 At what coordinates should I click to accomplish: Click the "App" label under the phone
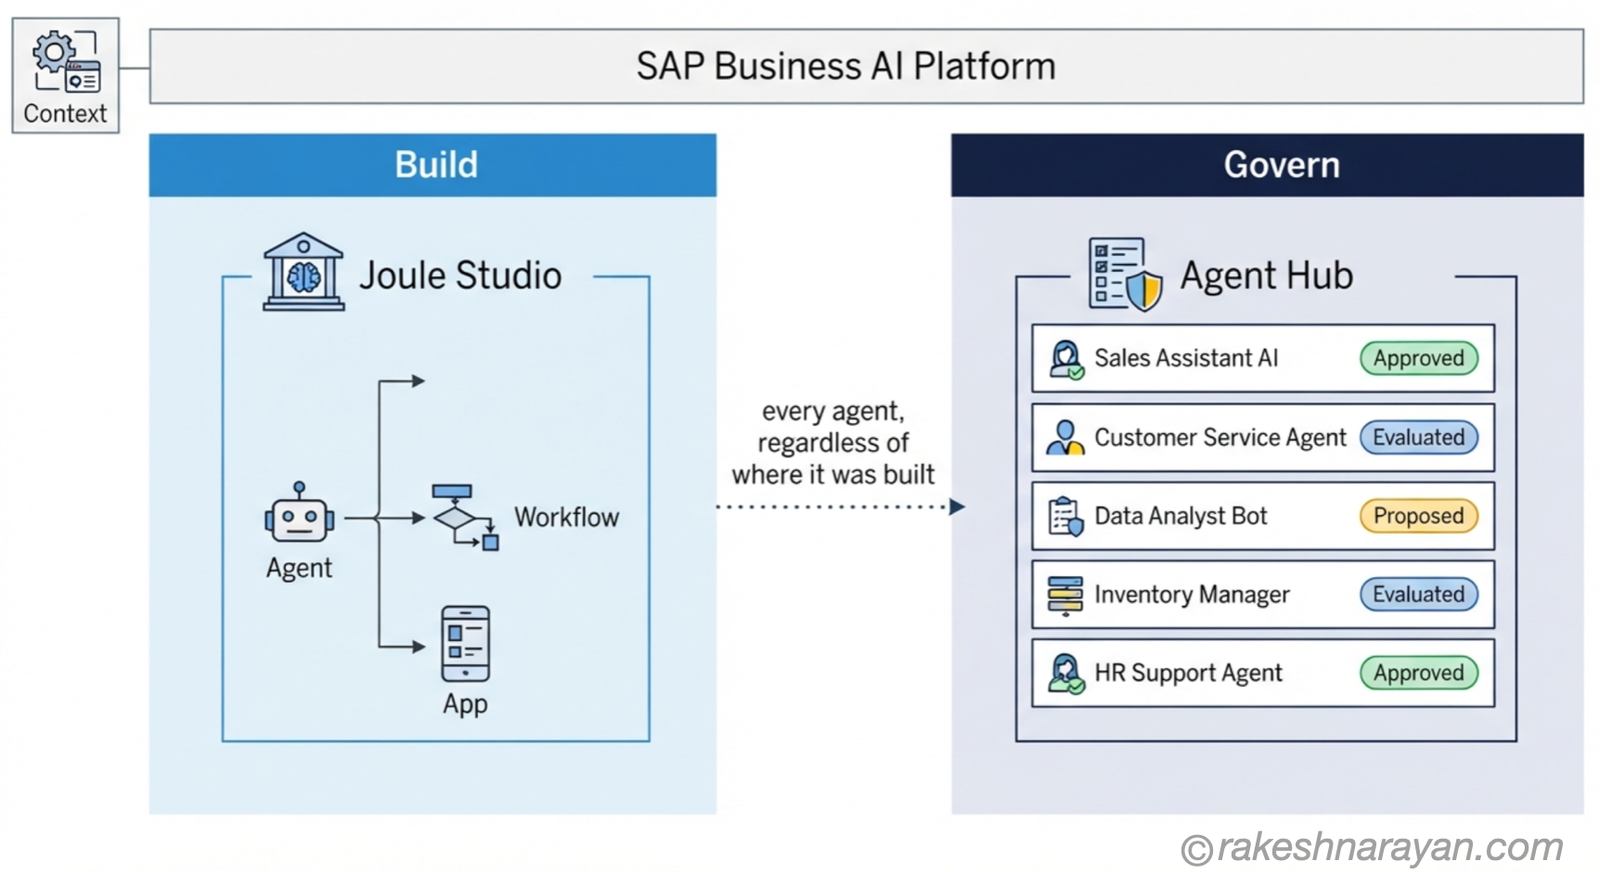(x=465, y=704)
